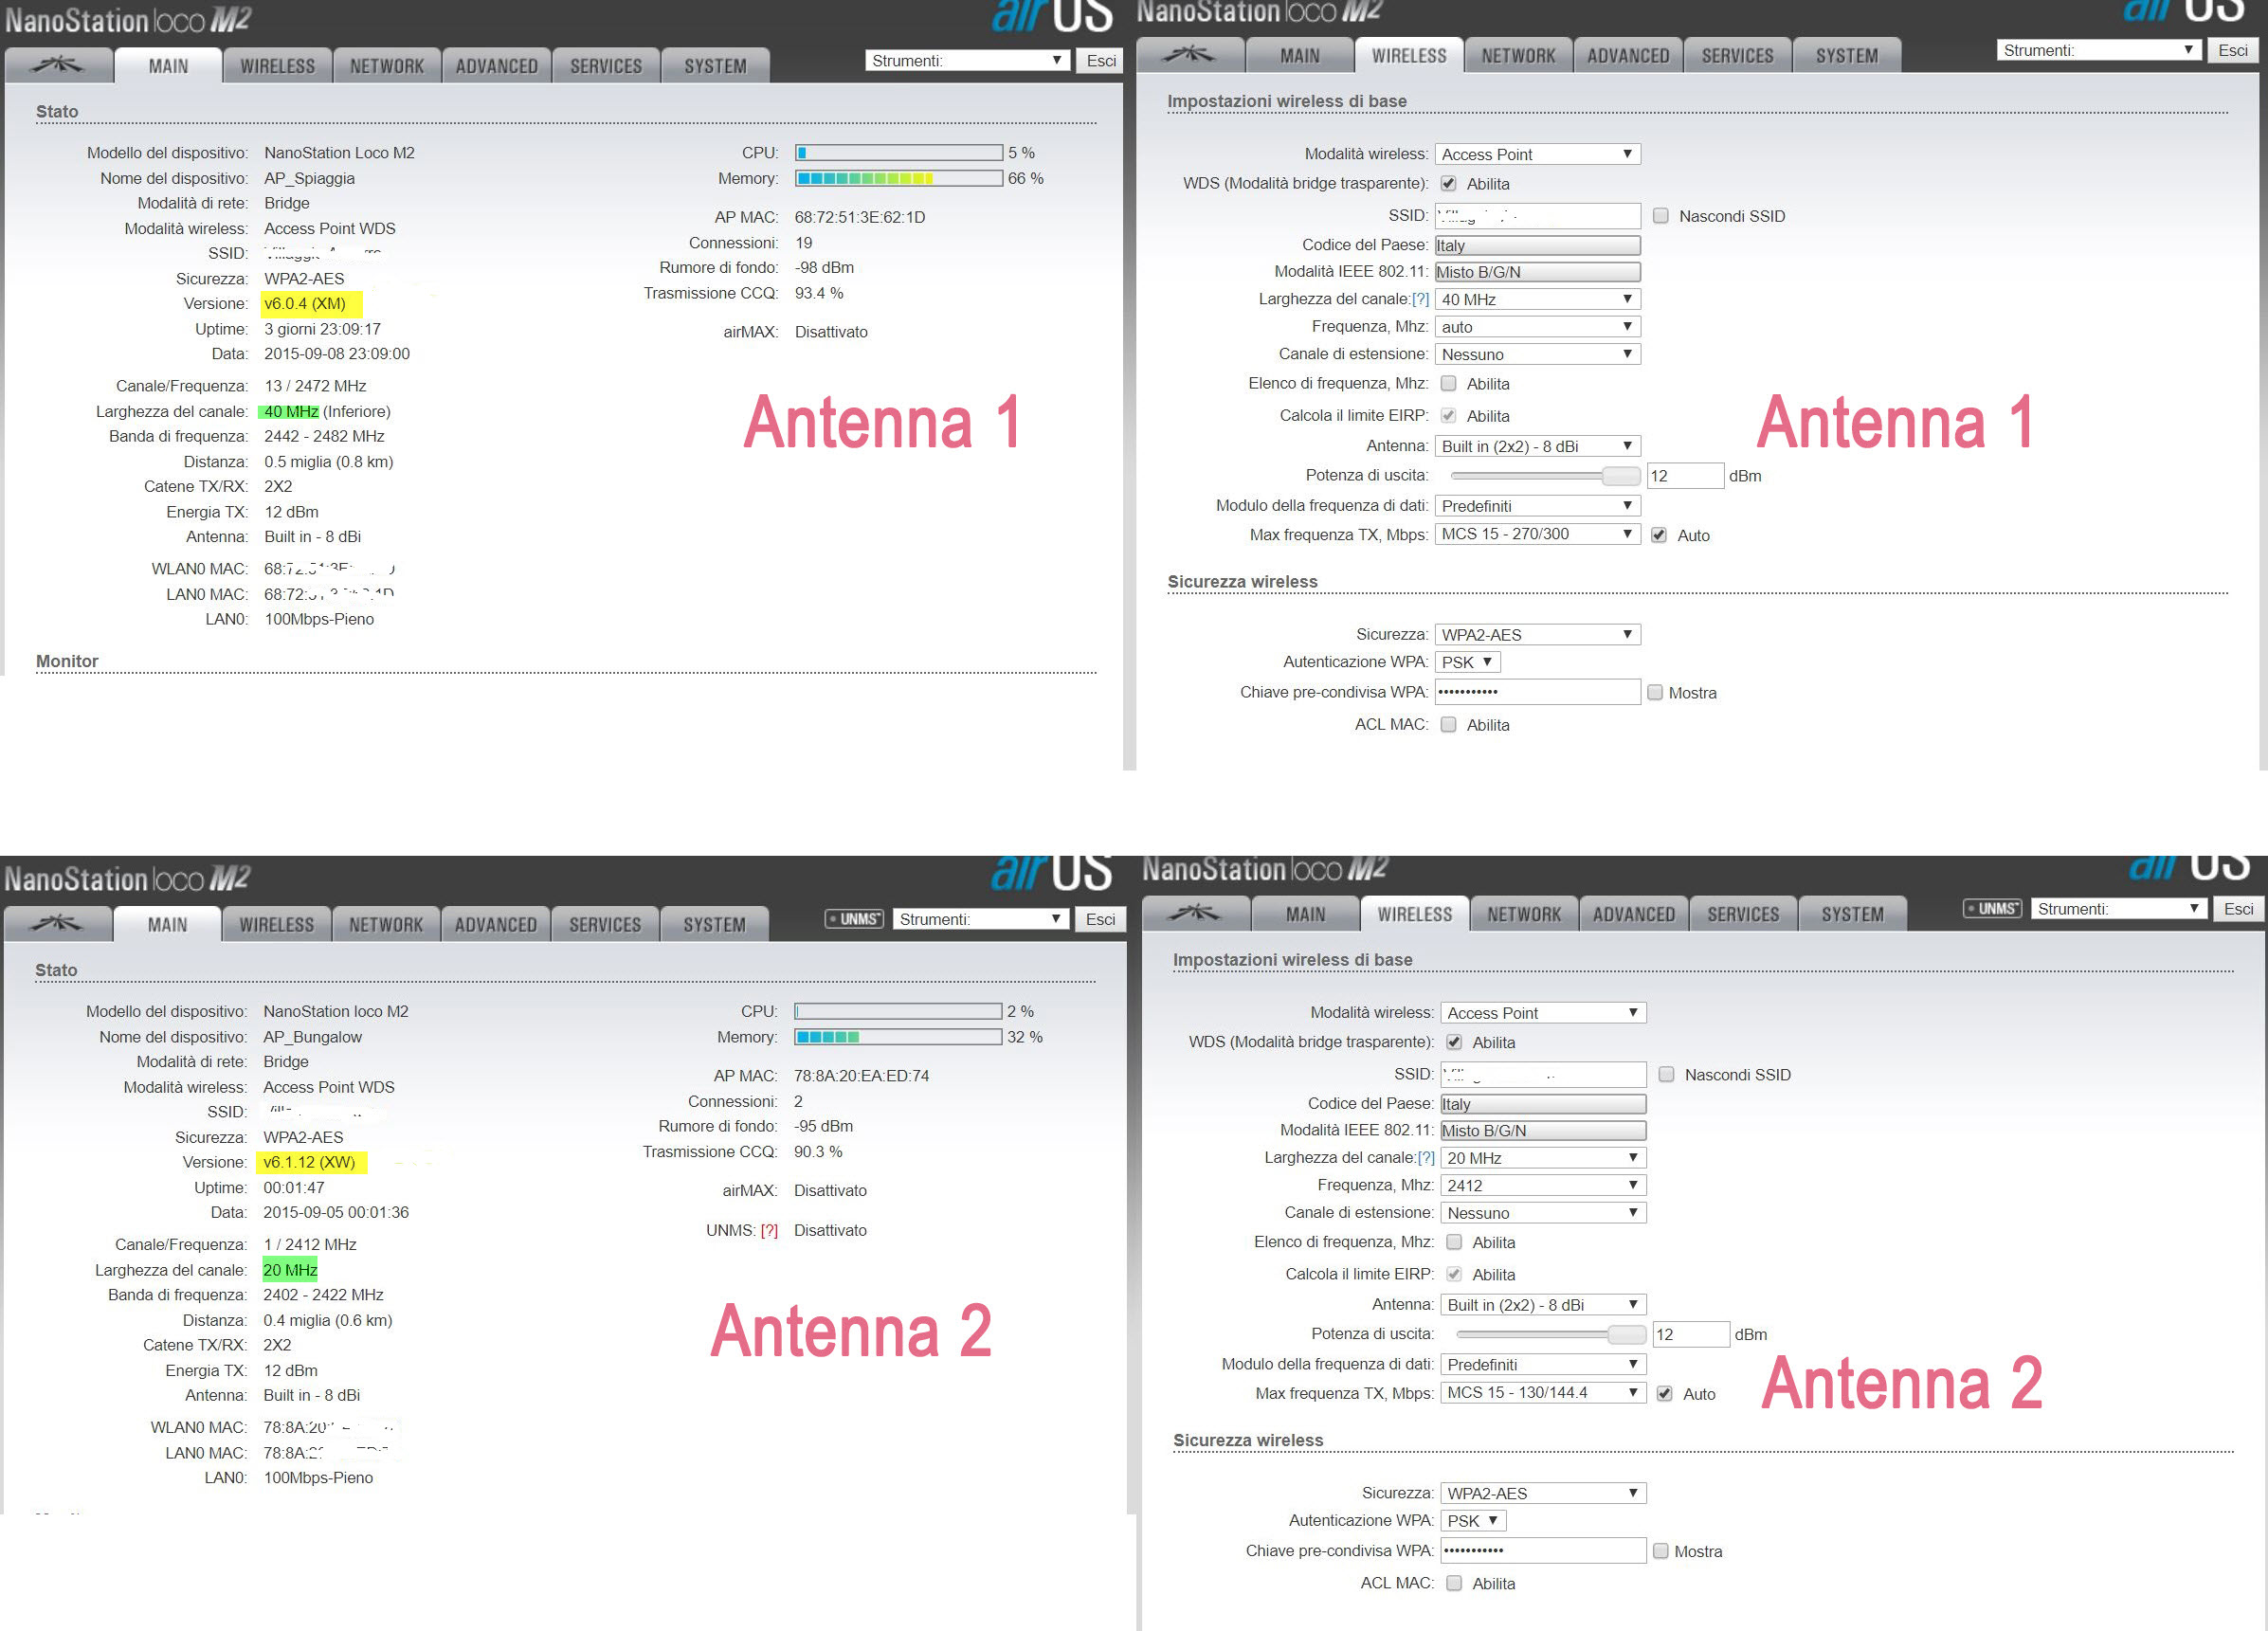
Task: Click Esci button in Antenna 2 main panel
Action: click(x=1100, y=919)
